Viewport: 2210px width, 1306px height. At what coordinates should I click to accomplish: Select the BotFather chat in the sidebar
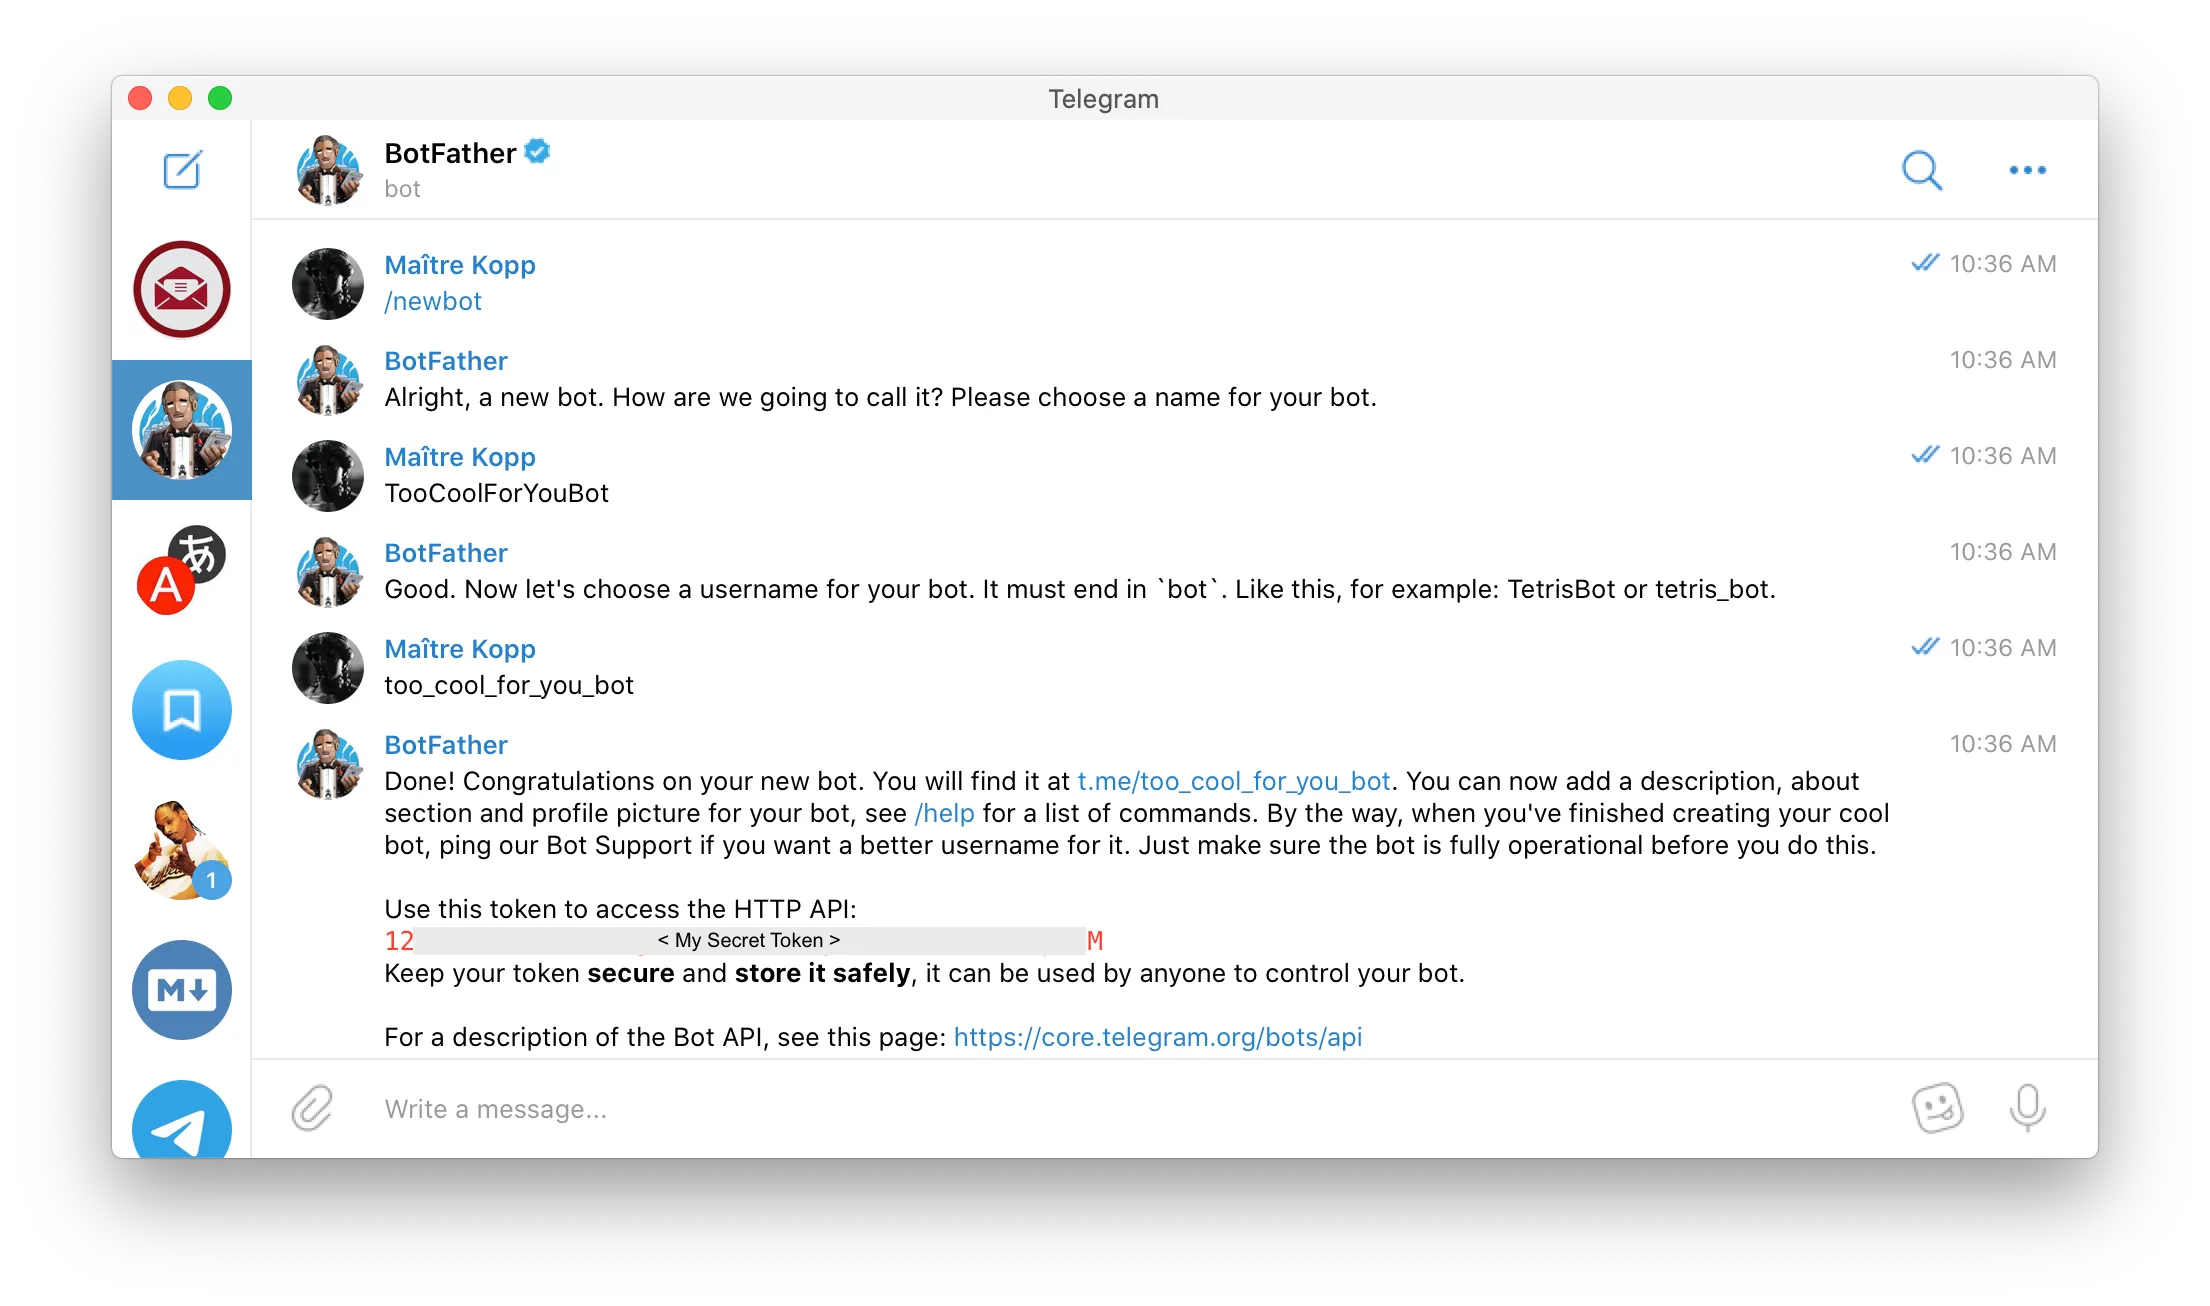[182, 430]
